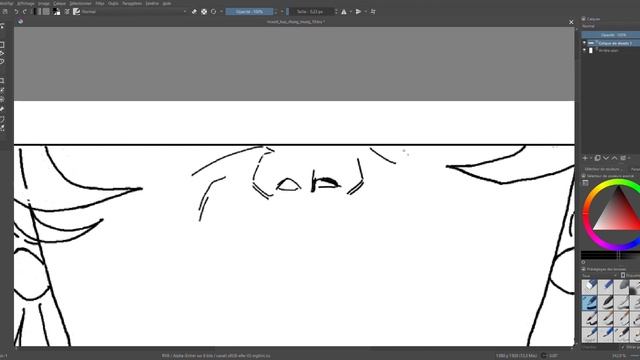
Task: Click the Undo arrow in the toolbar
Action: tap(16, 12)
